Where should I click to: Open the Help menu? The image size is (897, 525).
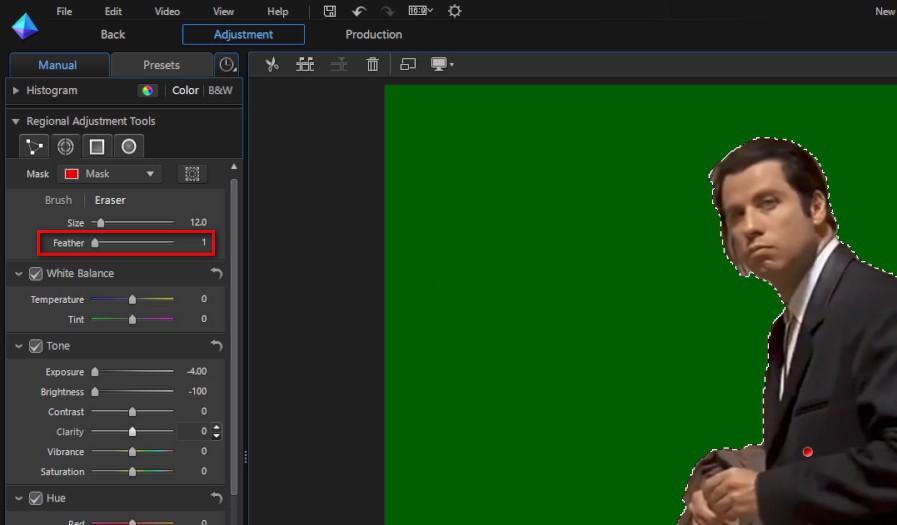point(277,11)
